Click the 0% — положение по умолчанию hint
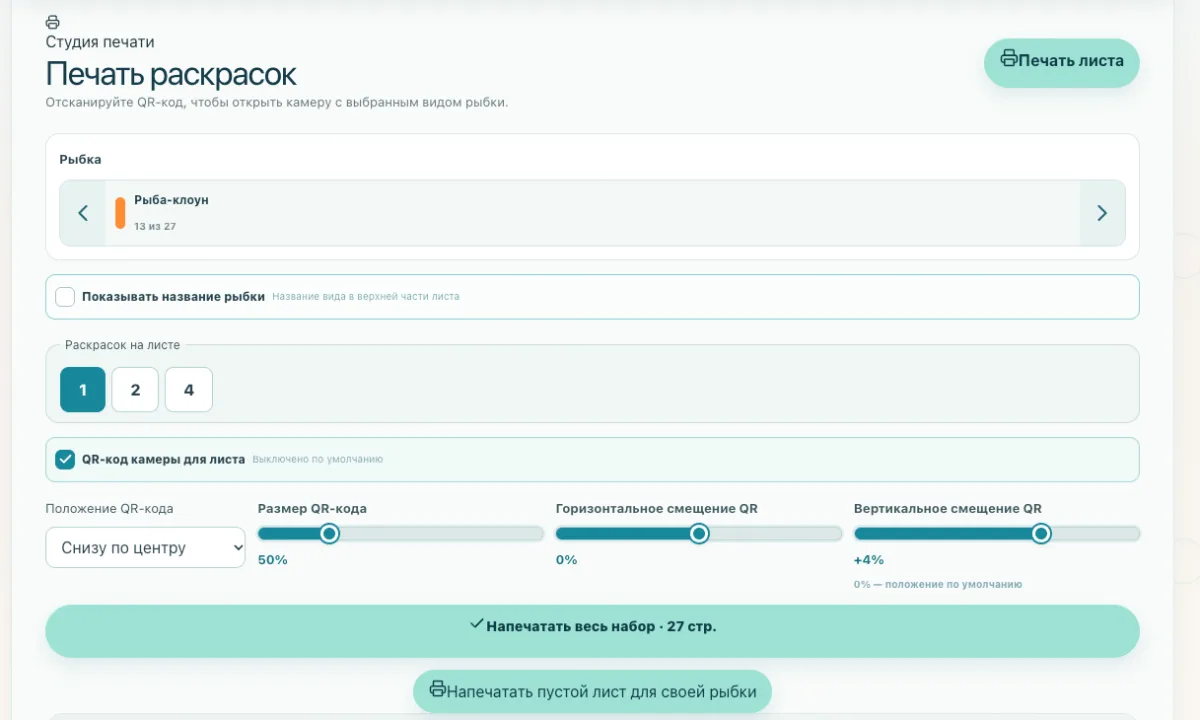 (x=938, y=584)
